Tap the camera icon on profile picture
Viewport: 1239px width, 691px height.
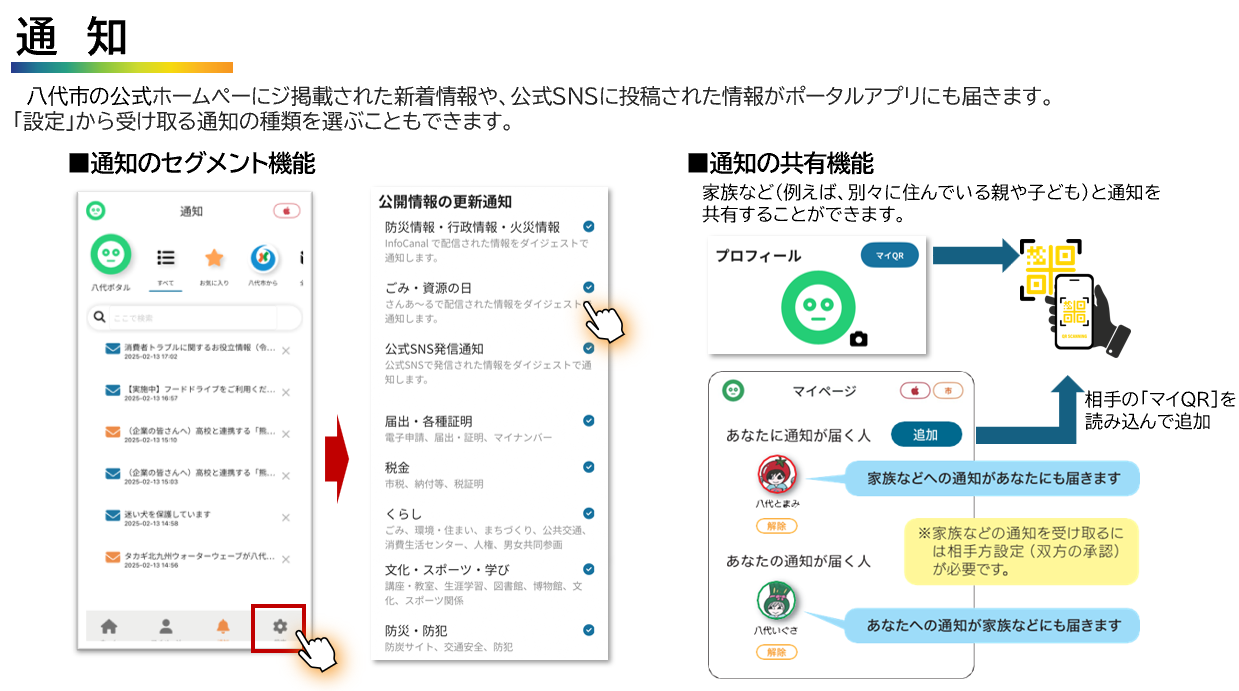click(857, 339)
